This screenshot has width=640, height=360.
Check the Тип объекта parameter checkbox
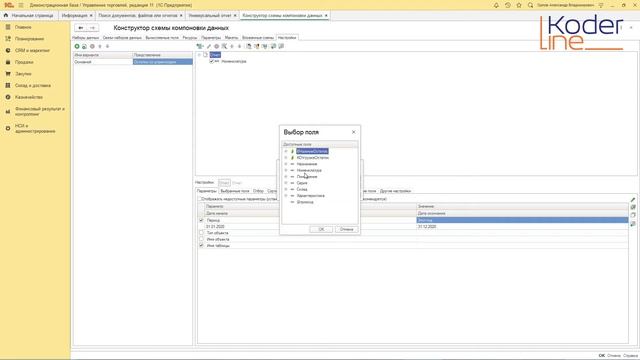point(201,233)
